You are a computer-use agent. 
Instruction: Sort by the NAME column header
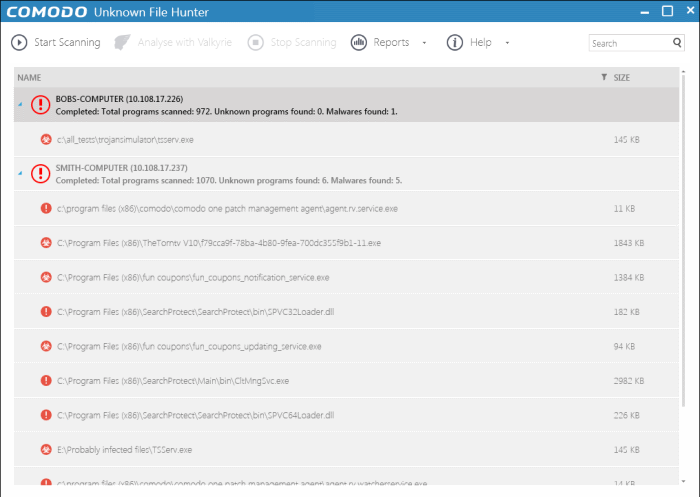[x=29, y=78]
